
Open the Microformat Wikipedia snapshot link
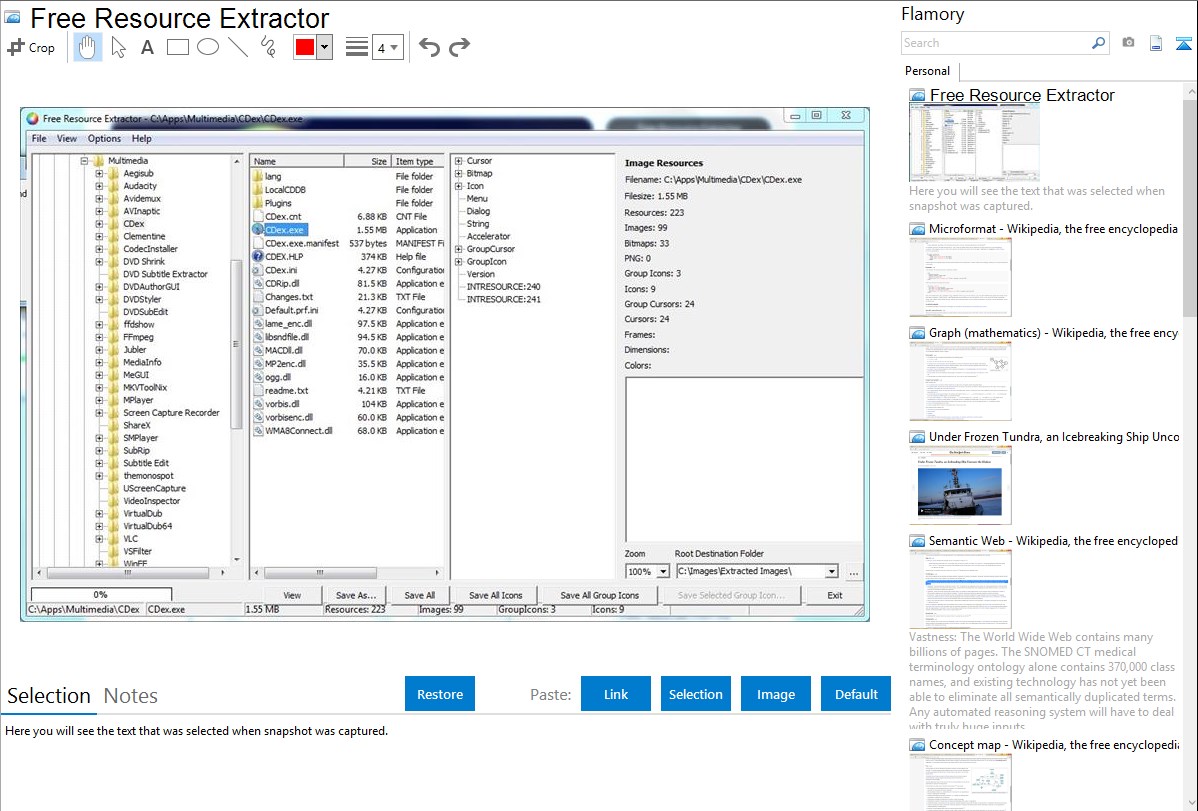(1053, 229)
